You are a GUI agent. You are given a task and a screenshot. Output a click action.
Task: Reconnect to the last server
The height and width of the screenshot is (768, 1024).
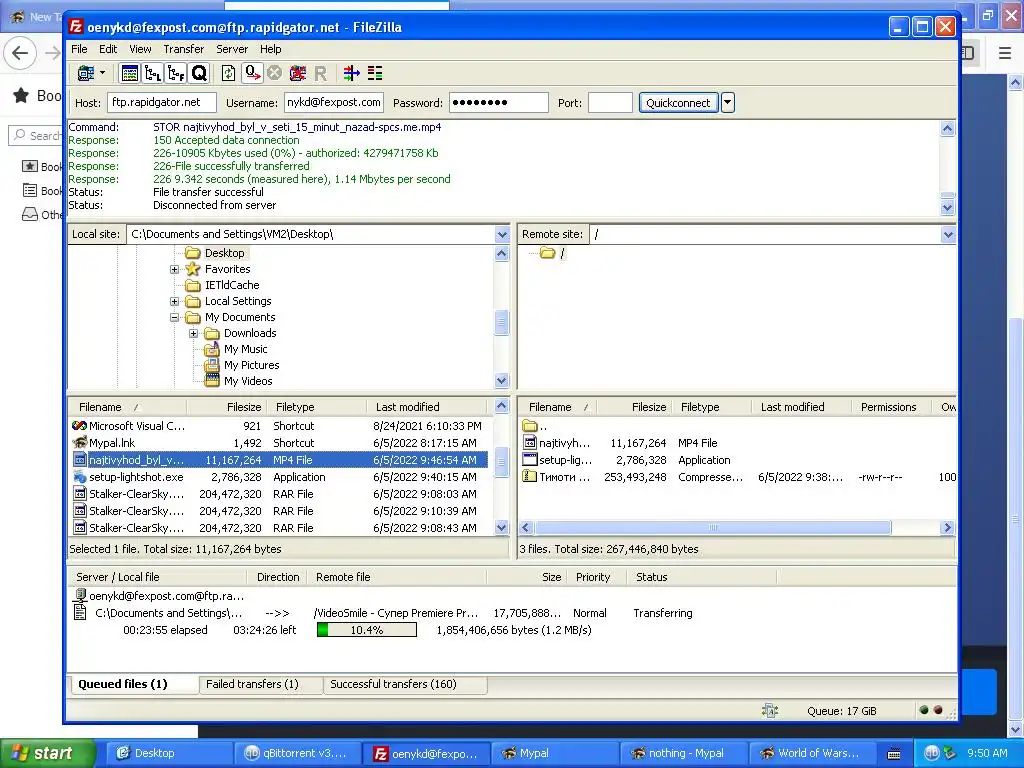pyautogui.click(x=320, y=73)
